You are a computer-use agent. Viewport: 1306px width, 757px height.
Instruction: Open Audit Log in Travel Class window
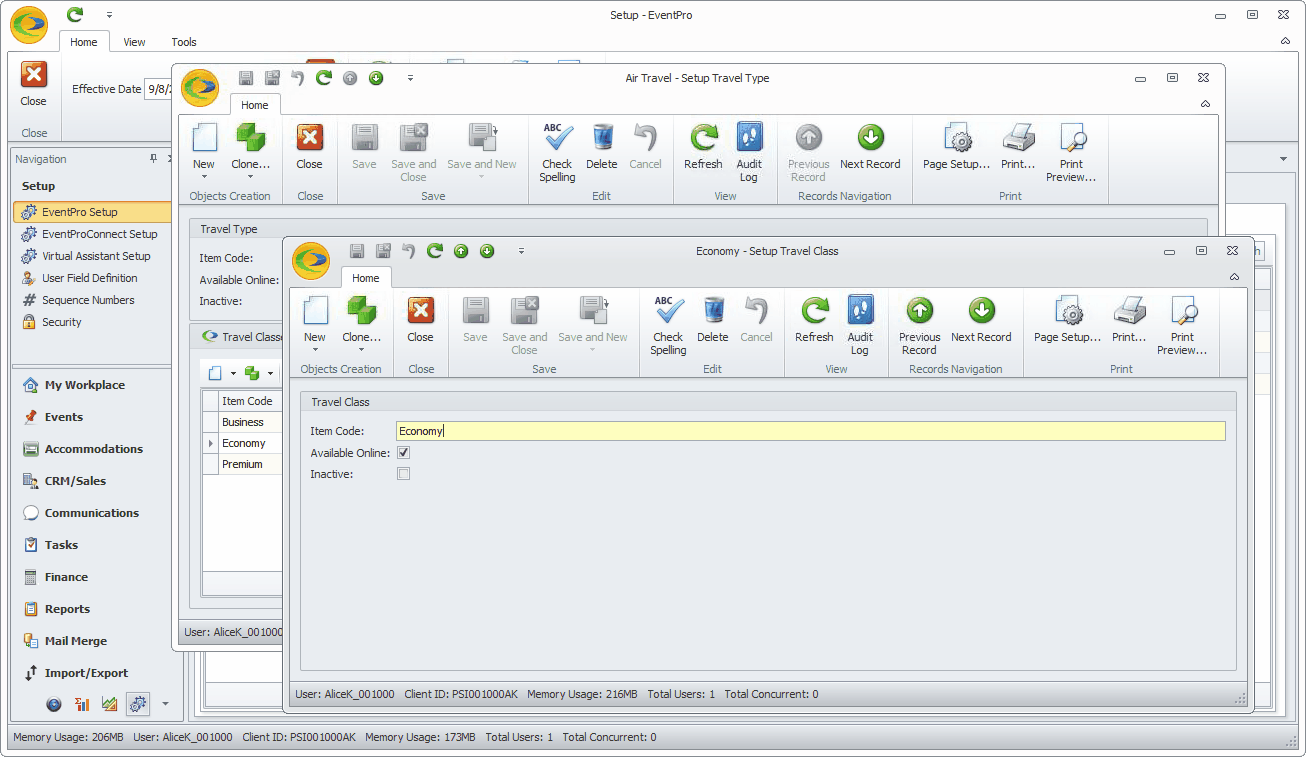(x=860, y=325)
